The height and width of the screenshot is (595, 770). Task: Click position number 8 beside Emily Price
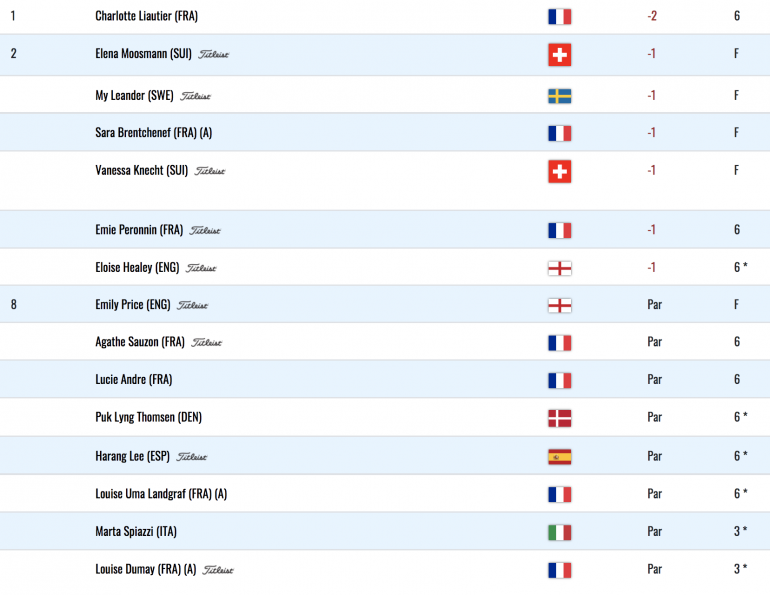(14, 304)
